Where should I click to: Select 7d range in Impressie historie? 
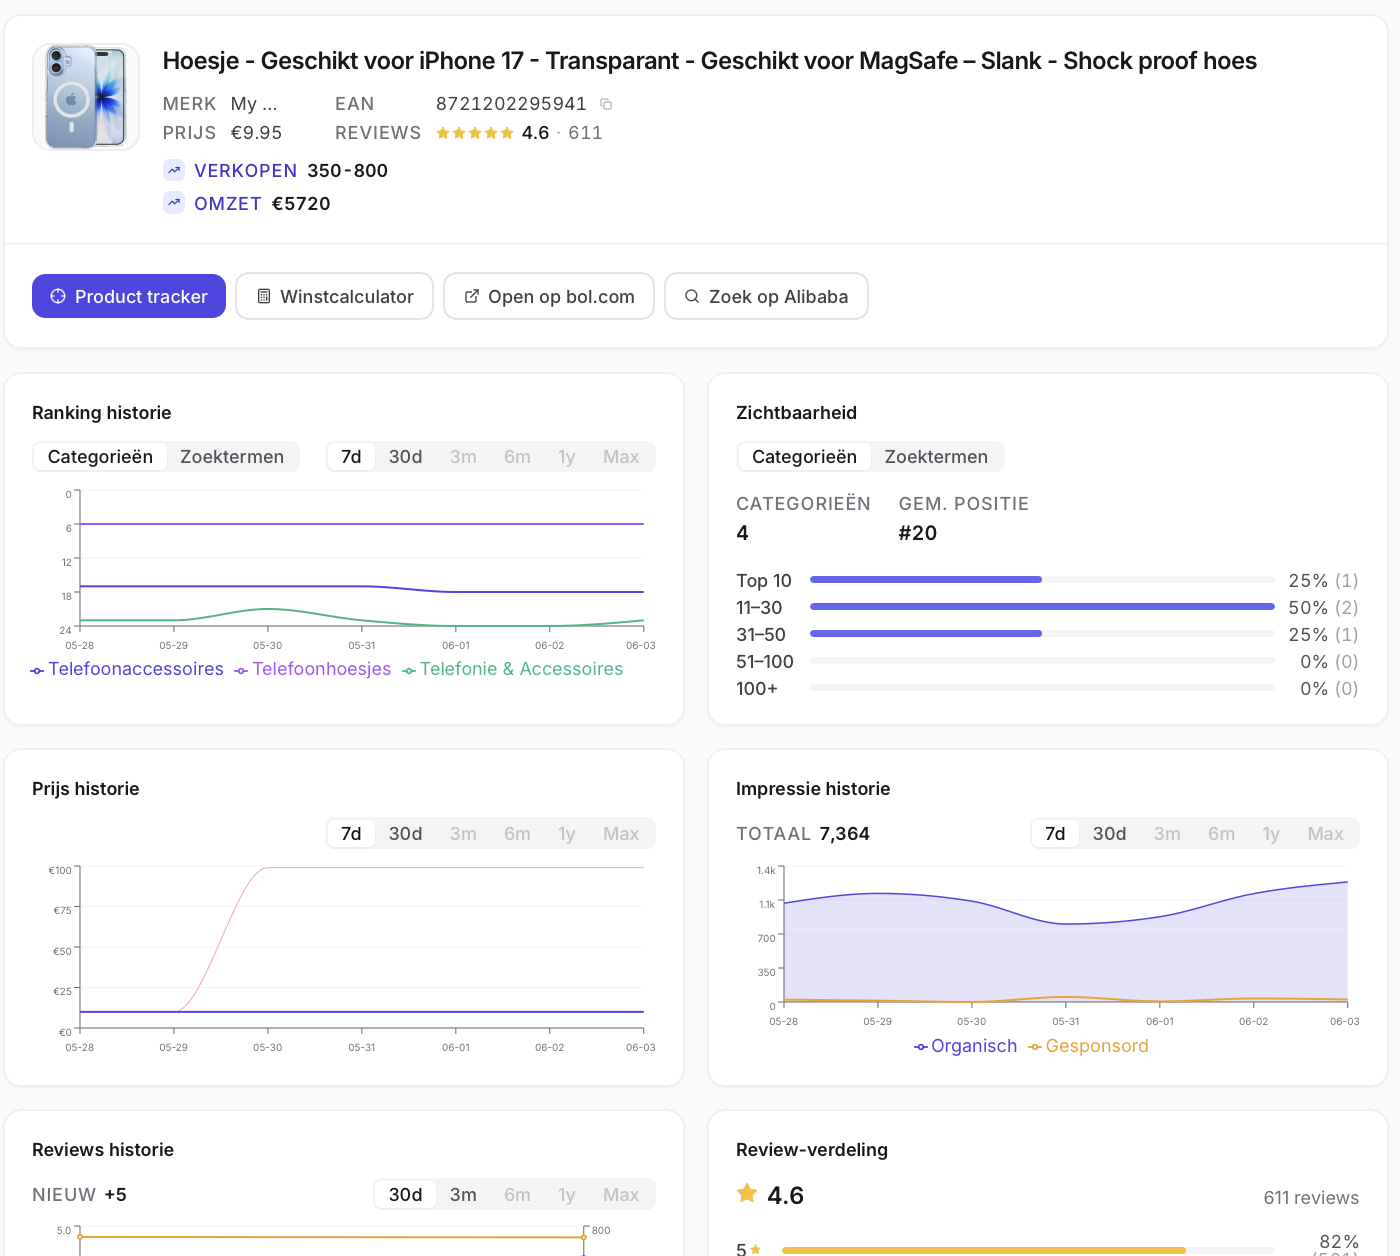pyautogui.click(x=1055, y=833)
